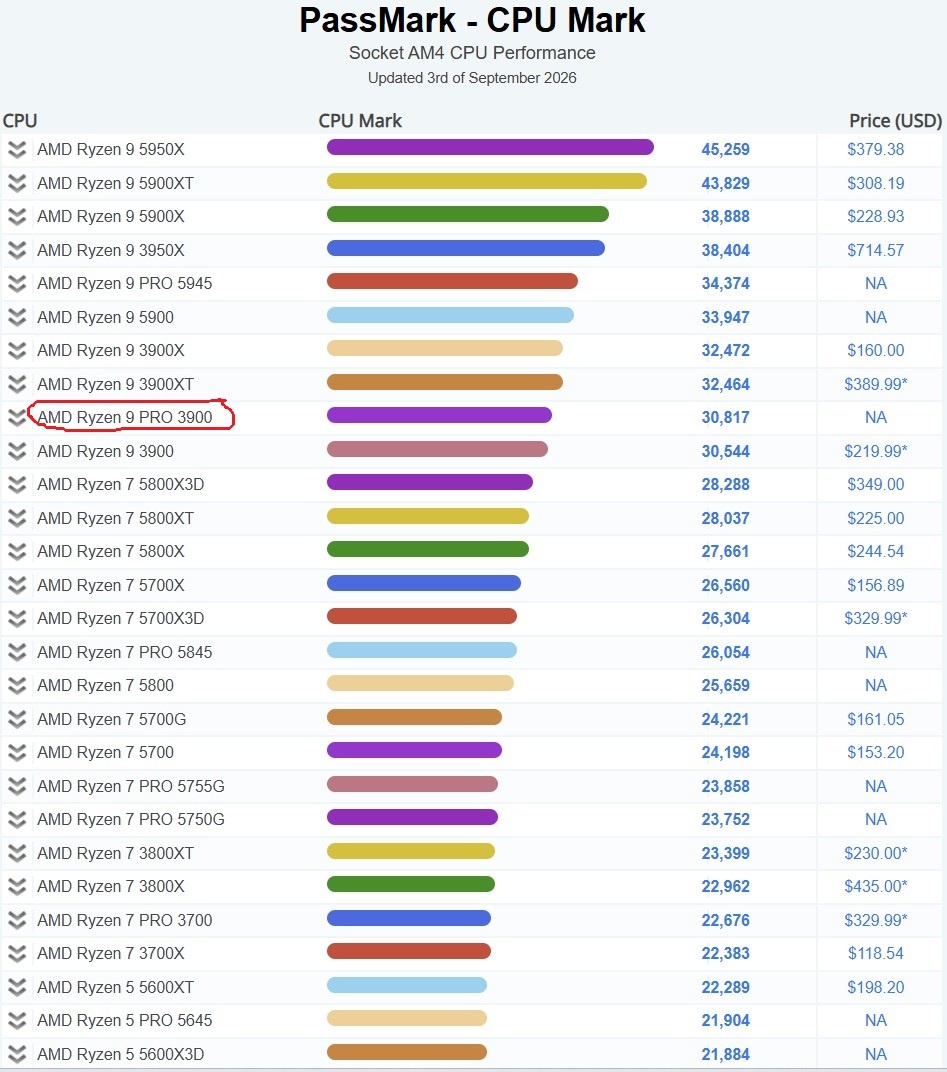Click double-chevron icon beside Ryzen 7 3800X

click(x=17, y=886)
